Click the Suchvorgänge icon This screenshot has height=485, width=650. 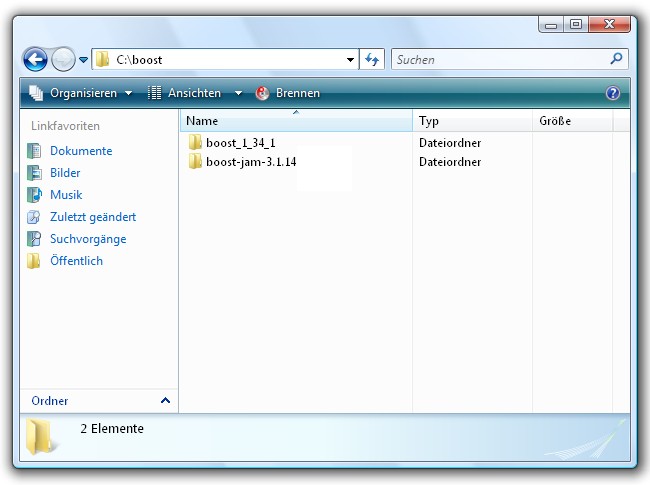[34, 239]
